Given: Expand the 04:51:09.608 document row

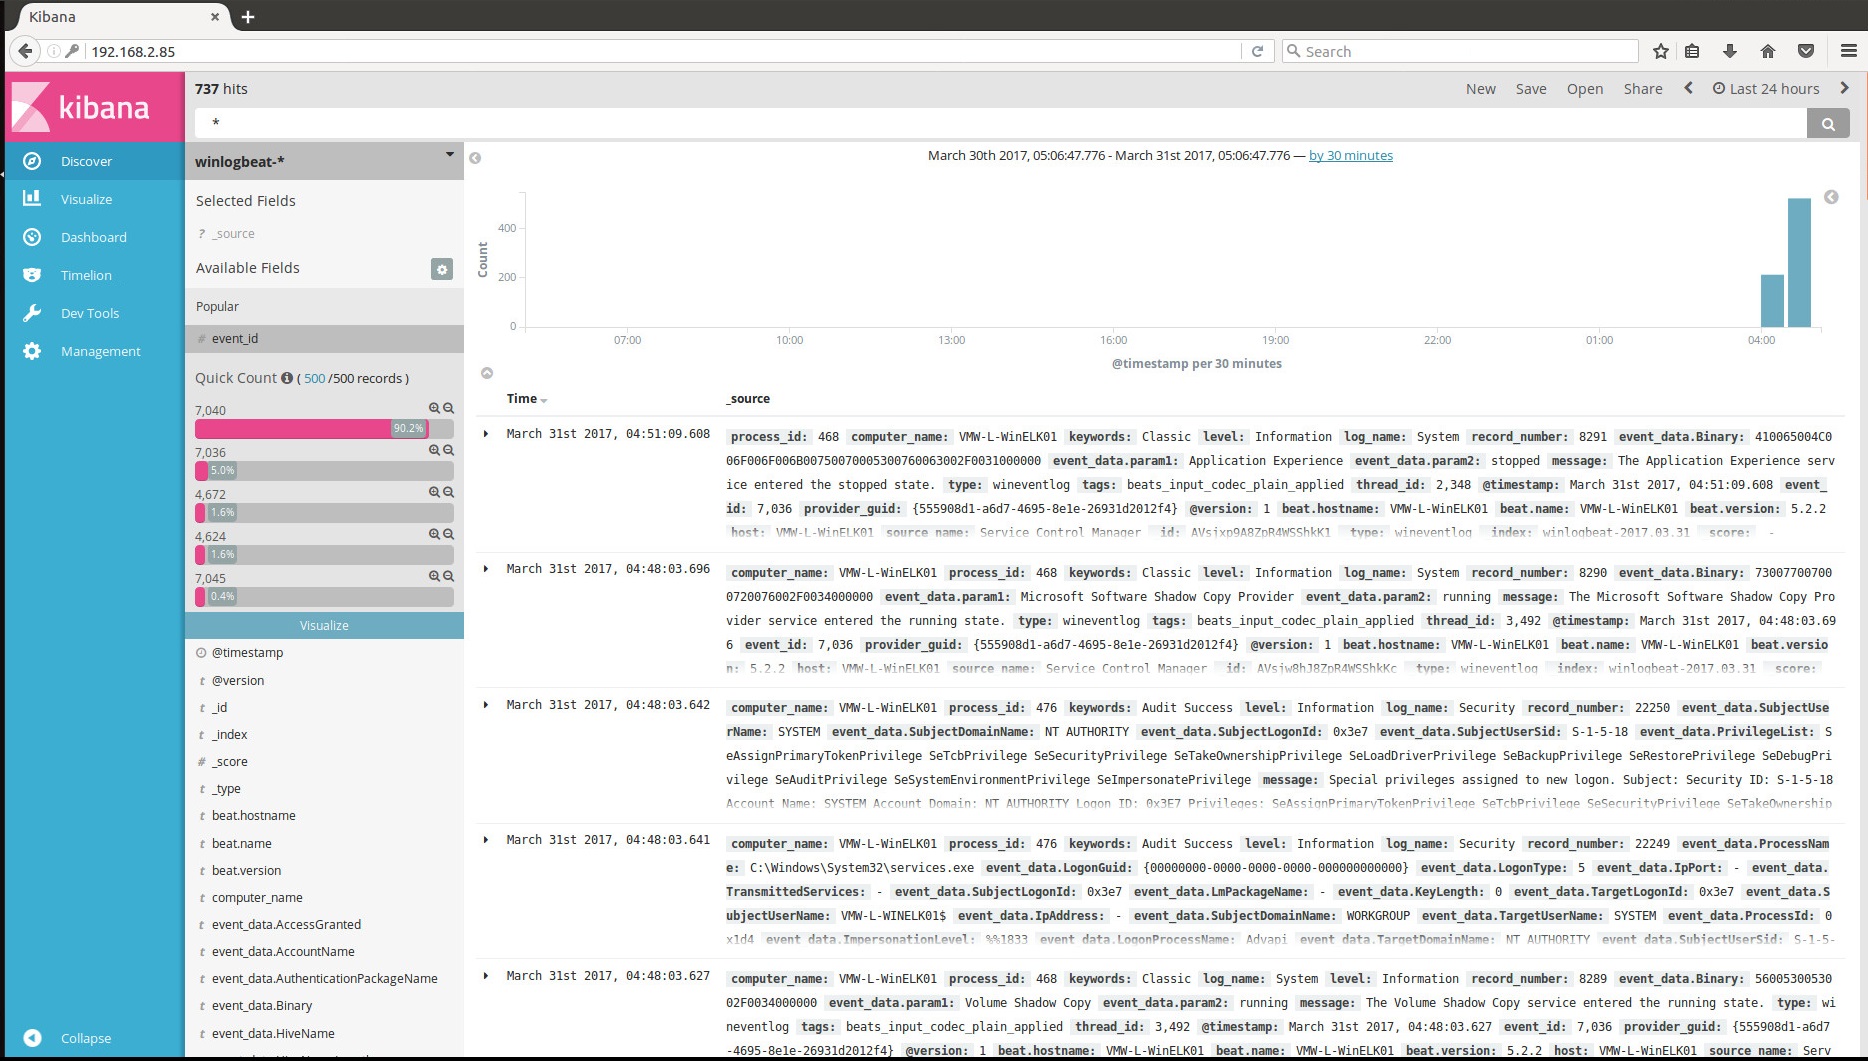Looking at the screenshot, I should click(x=486, y=434).
